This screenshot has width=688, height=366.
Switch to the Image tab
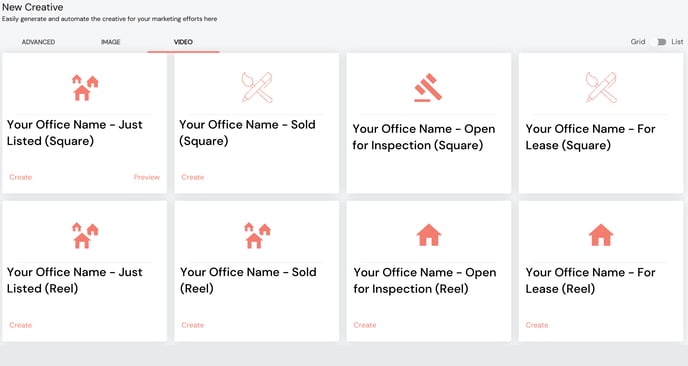[111, 42]
